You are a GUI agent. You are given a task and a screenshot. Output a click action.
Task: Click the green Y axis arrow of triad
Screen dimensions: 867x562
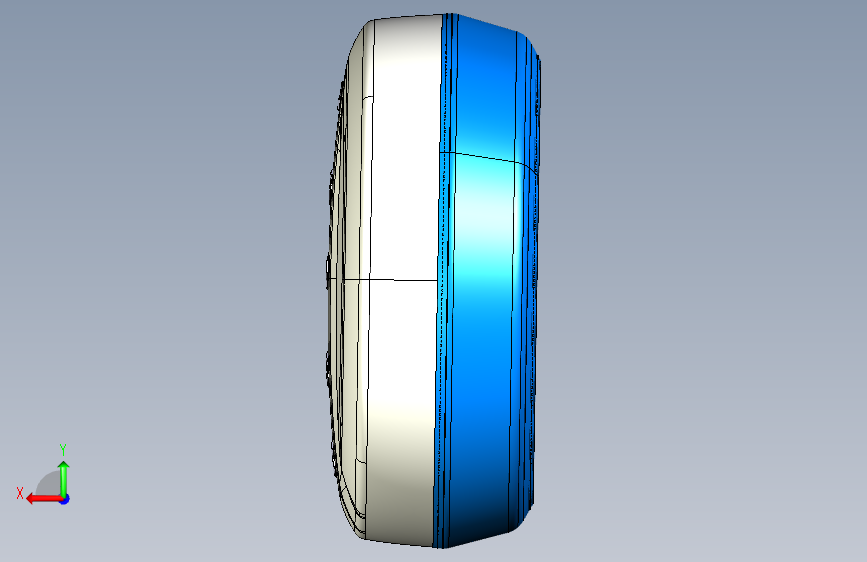(64, 478)
